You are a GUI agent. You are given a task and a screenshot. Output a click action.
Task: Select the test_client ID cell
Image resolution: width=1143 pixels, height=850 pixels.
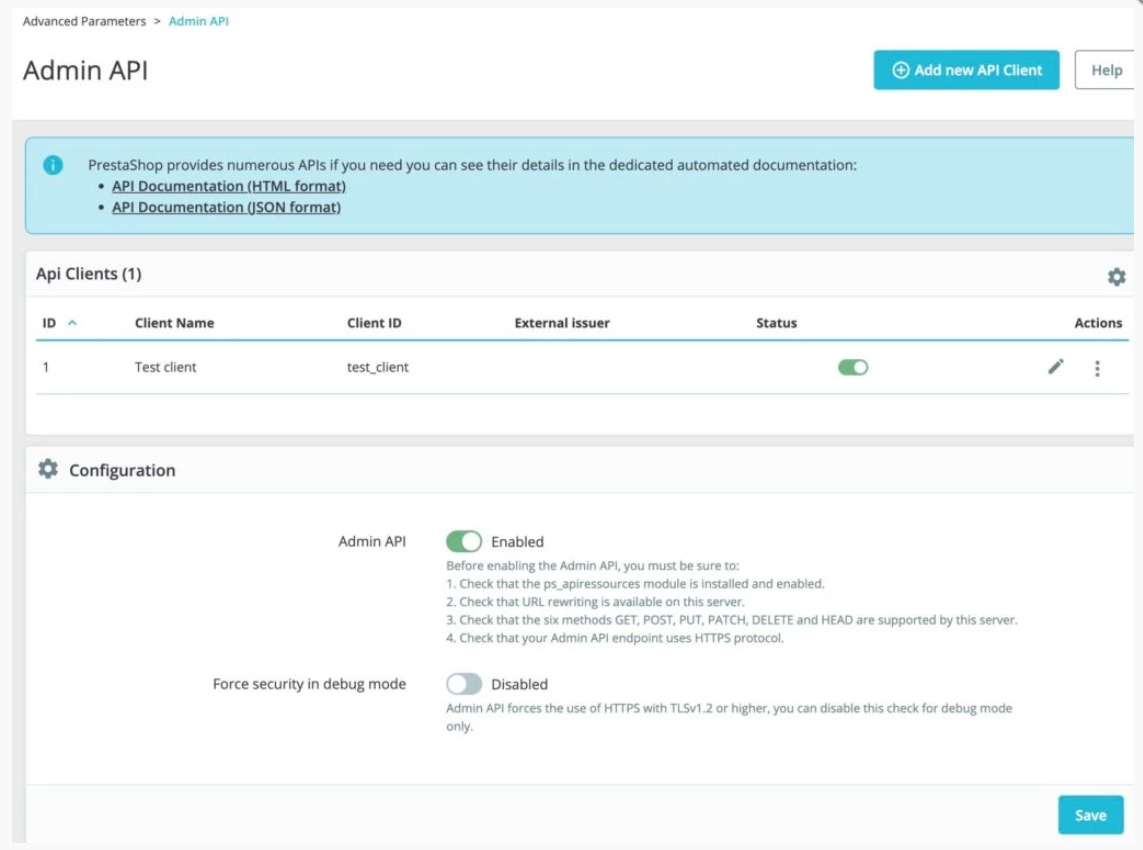click(x=378, y=367)
